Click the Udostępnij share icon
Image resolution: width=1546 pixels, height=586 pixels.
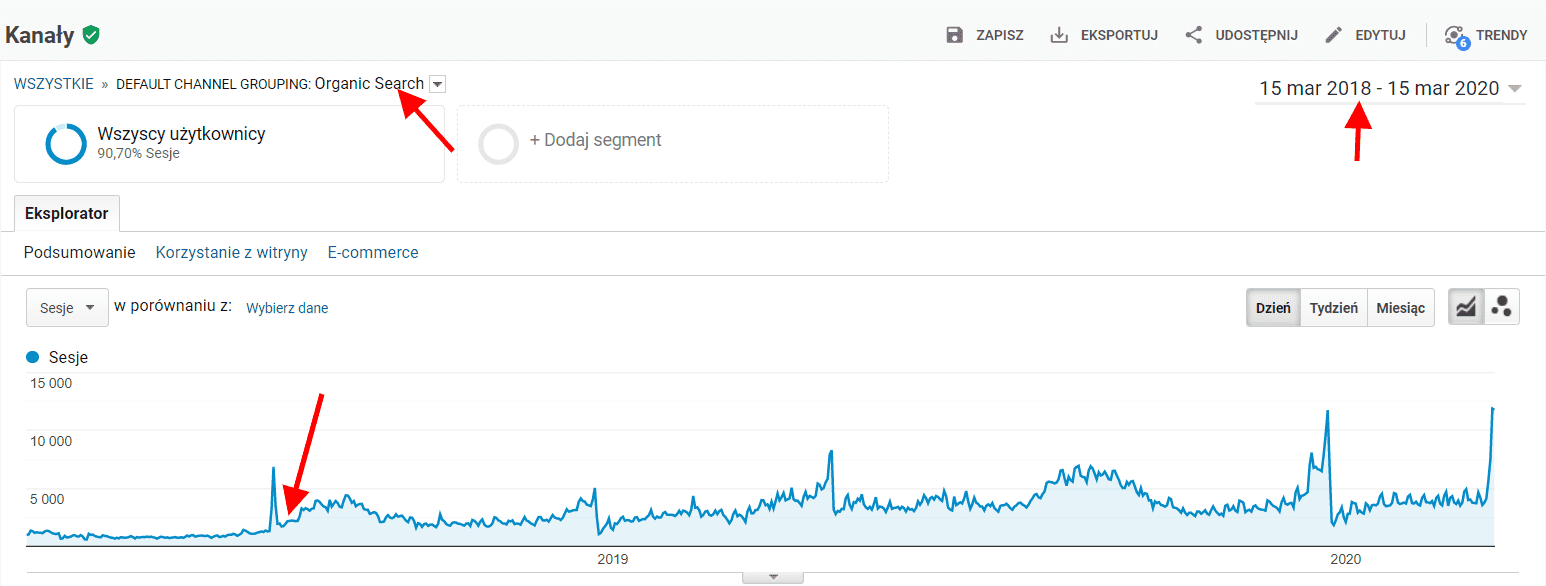pos(1193,35)
